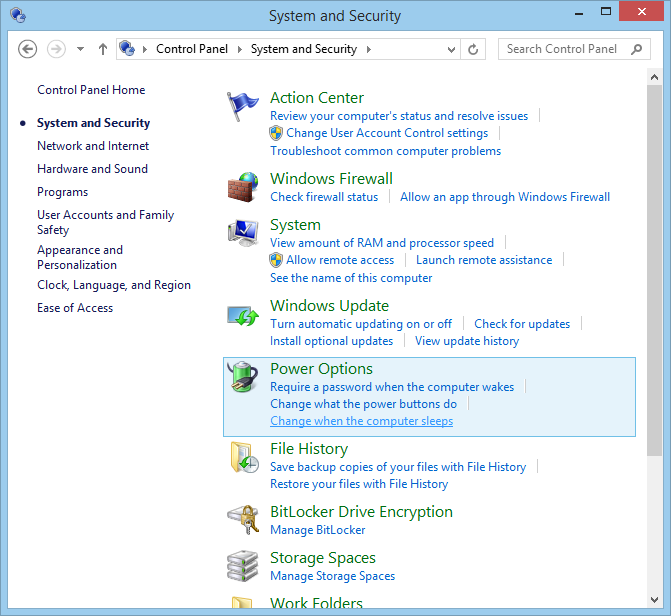Viewport: 671px width, 616px height.
Task: Click the search magnifier icon
Action: point(636,49)
